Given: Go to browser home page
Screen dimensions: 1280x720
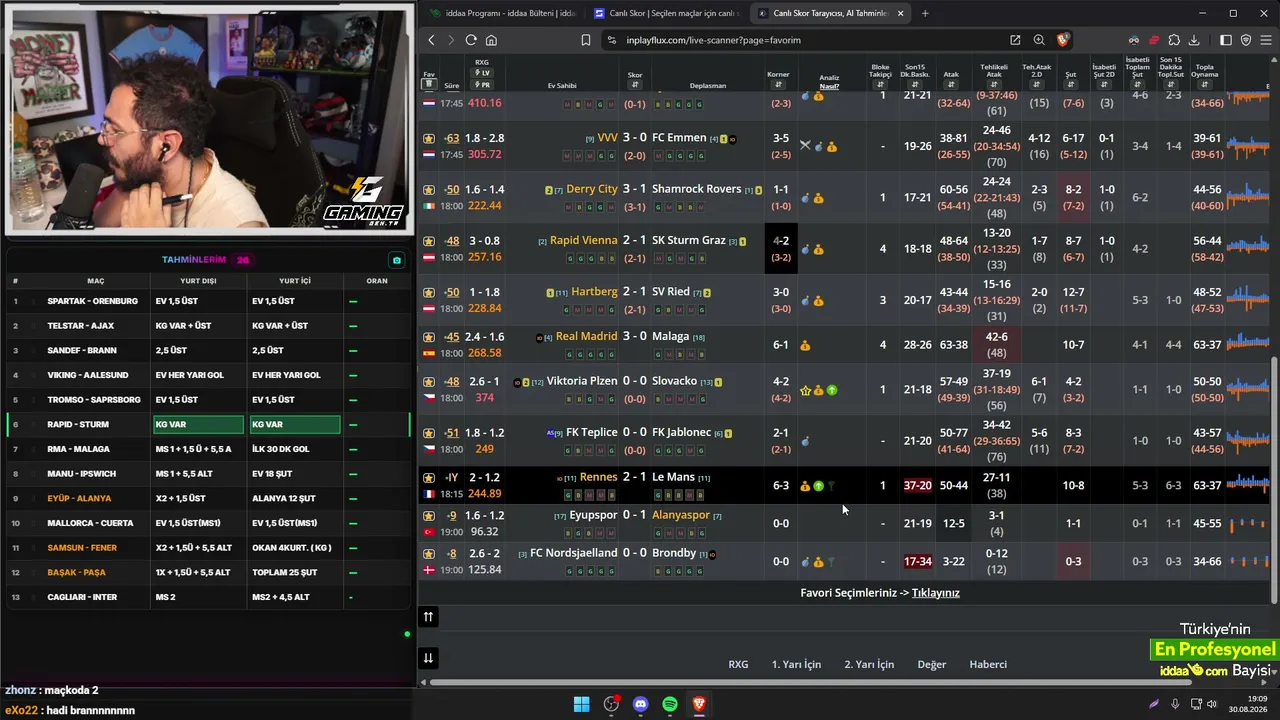Looking at the screenshot, I should (491, 40).
